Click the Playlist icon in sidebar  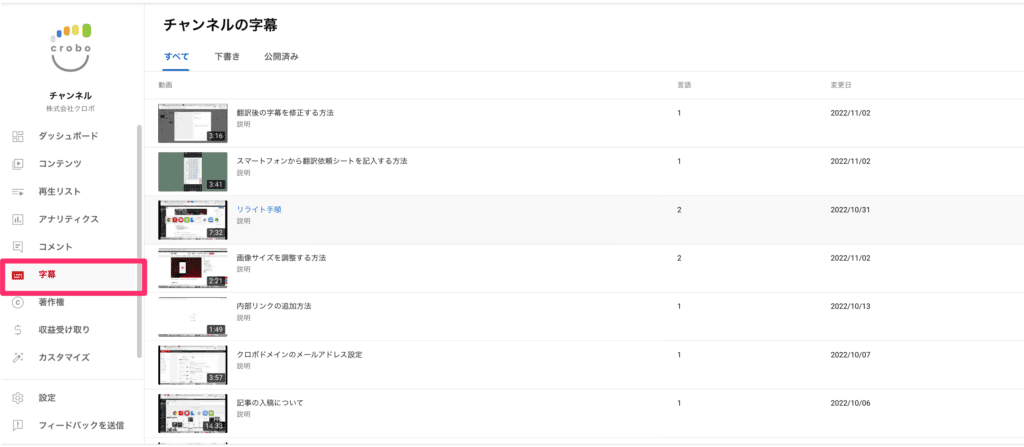[17, 191]
